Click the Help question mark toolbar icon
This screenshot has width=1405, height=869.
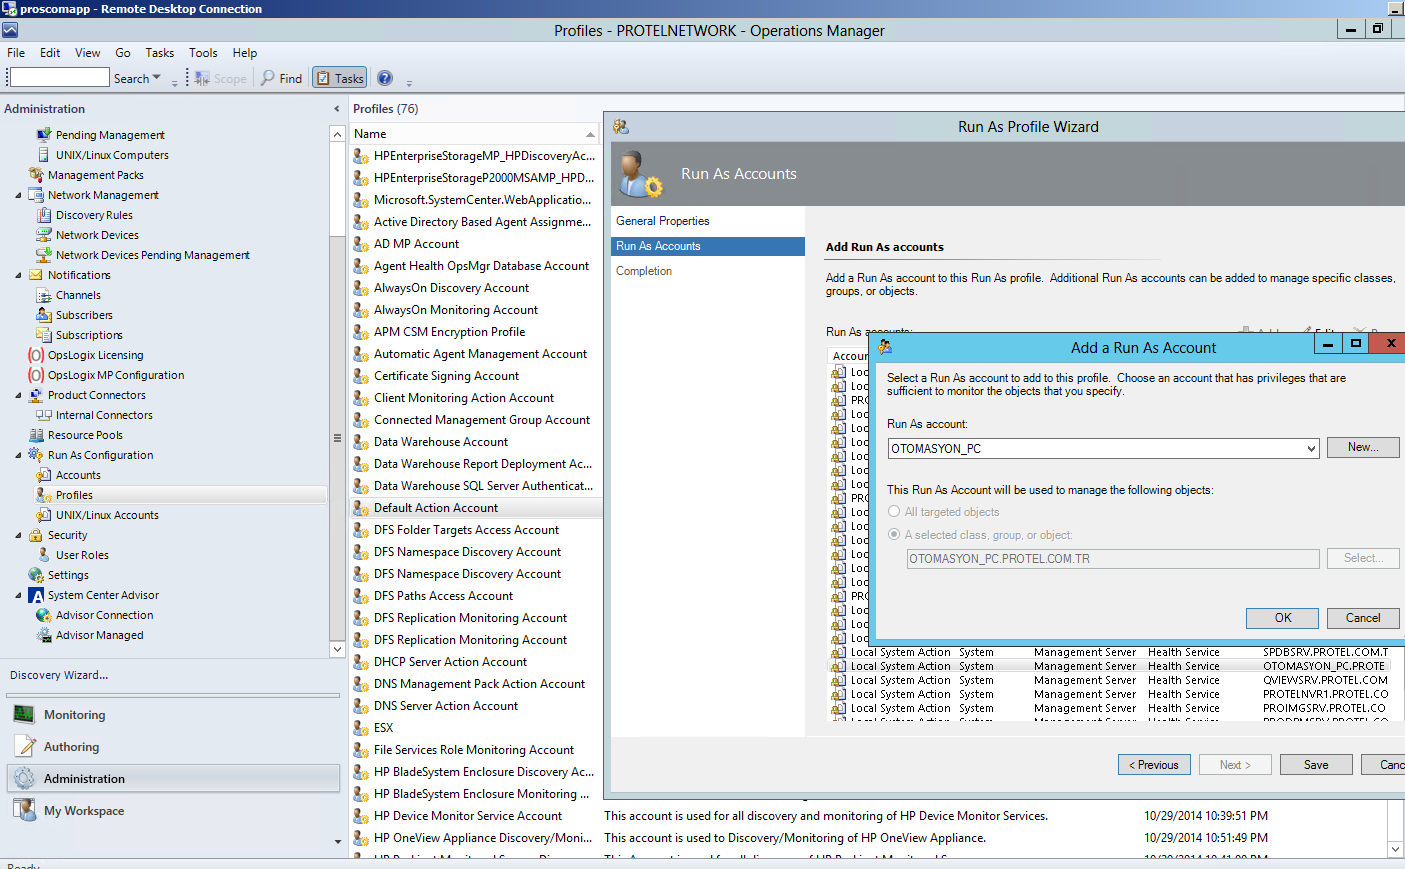pos(385,78)
